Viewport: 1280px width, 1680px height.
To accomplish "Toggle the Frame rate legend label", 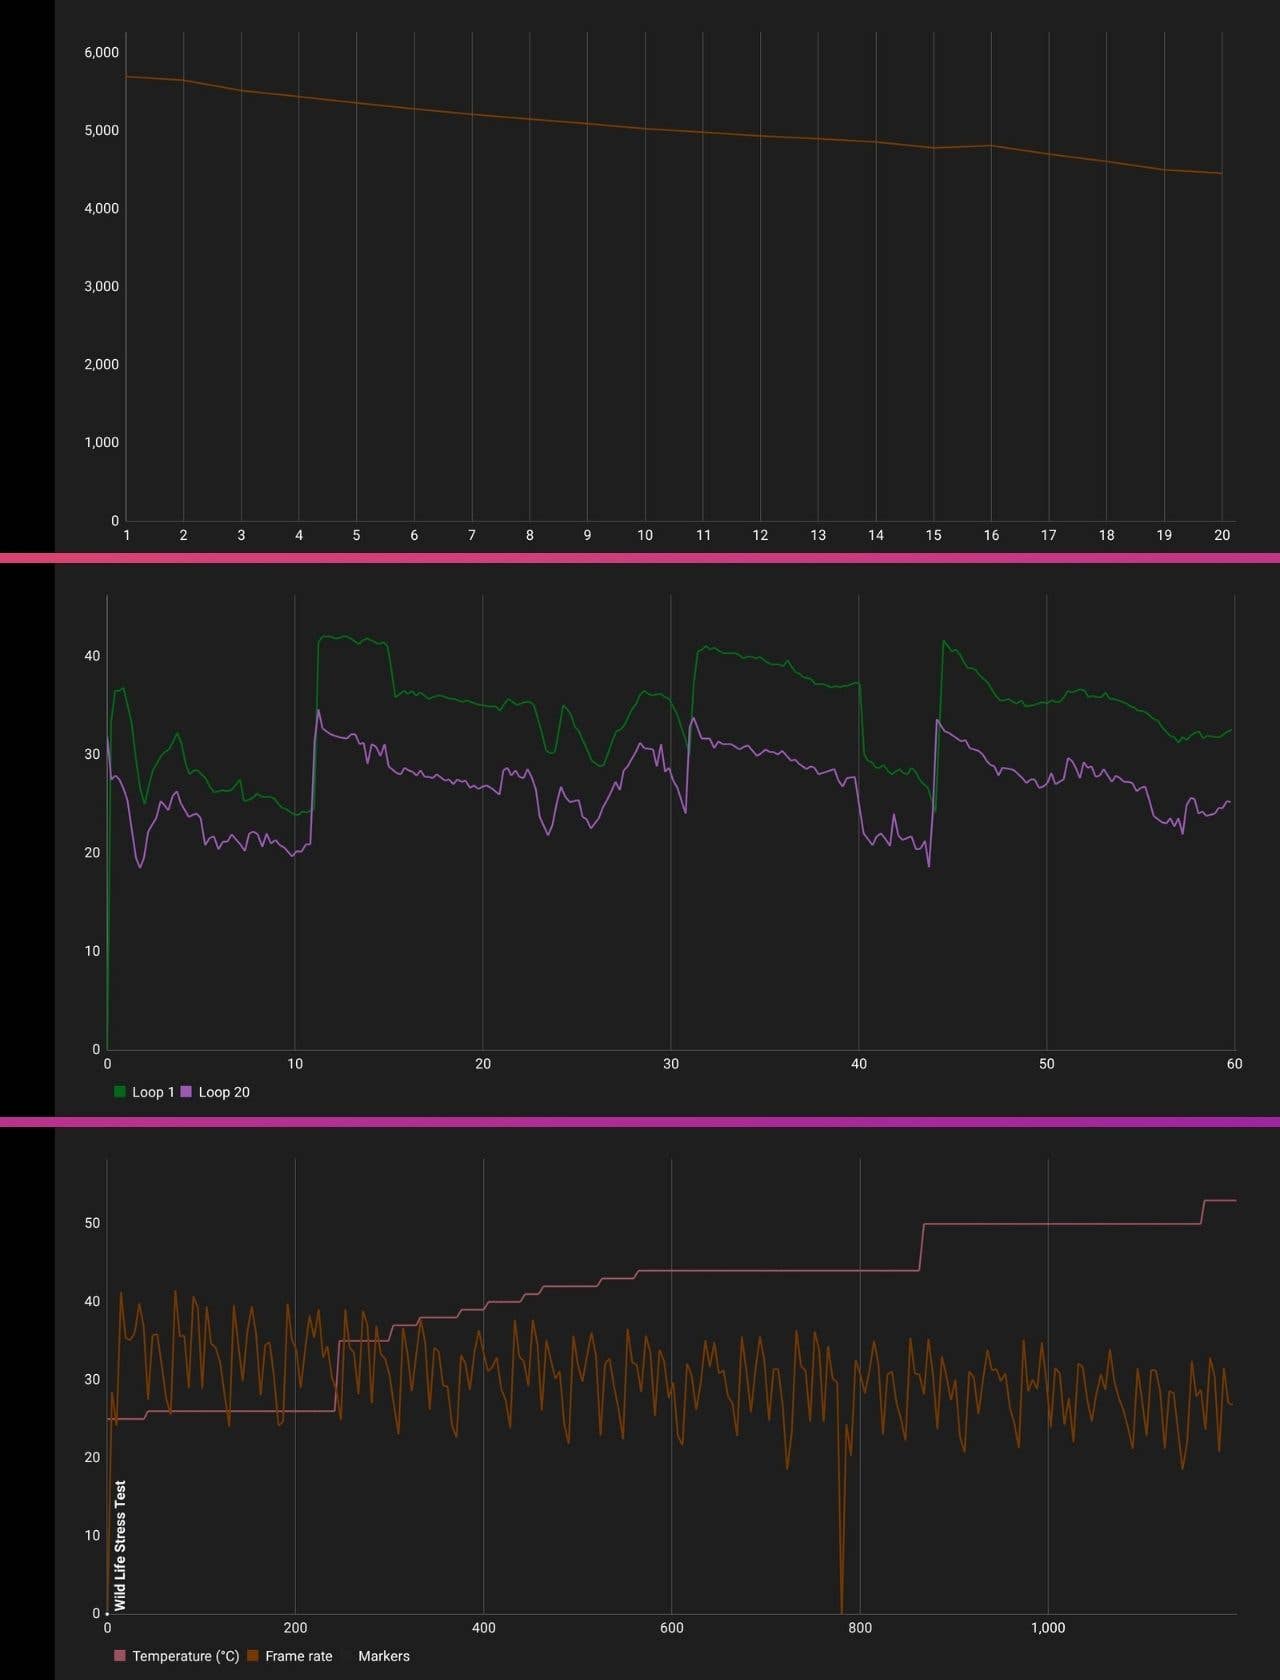I will 298,1656.
